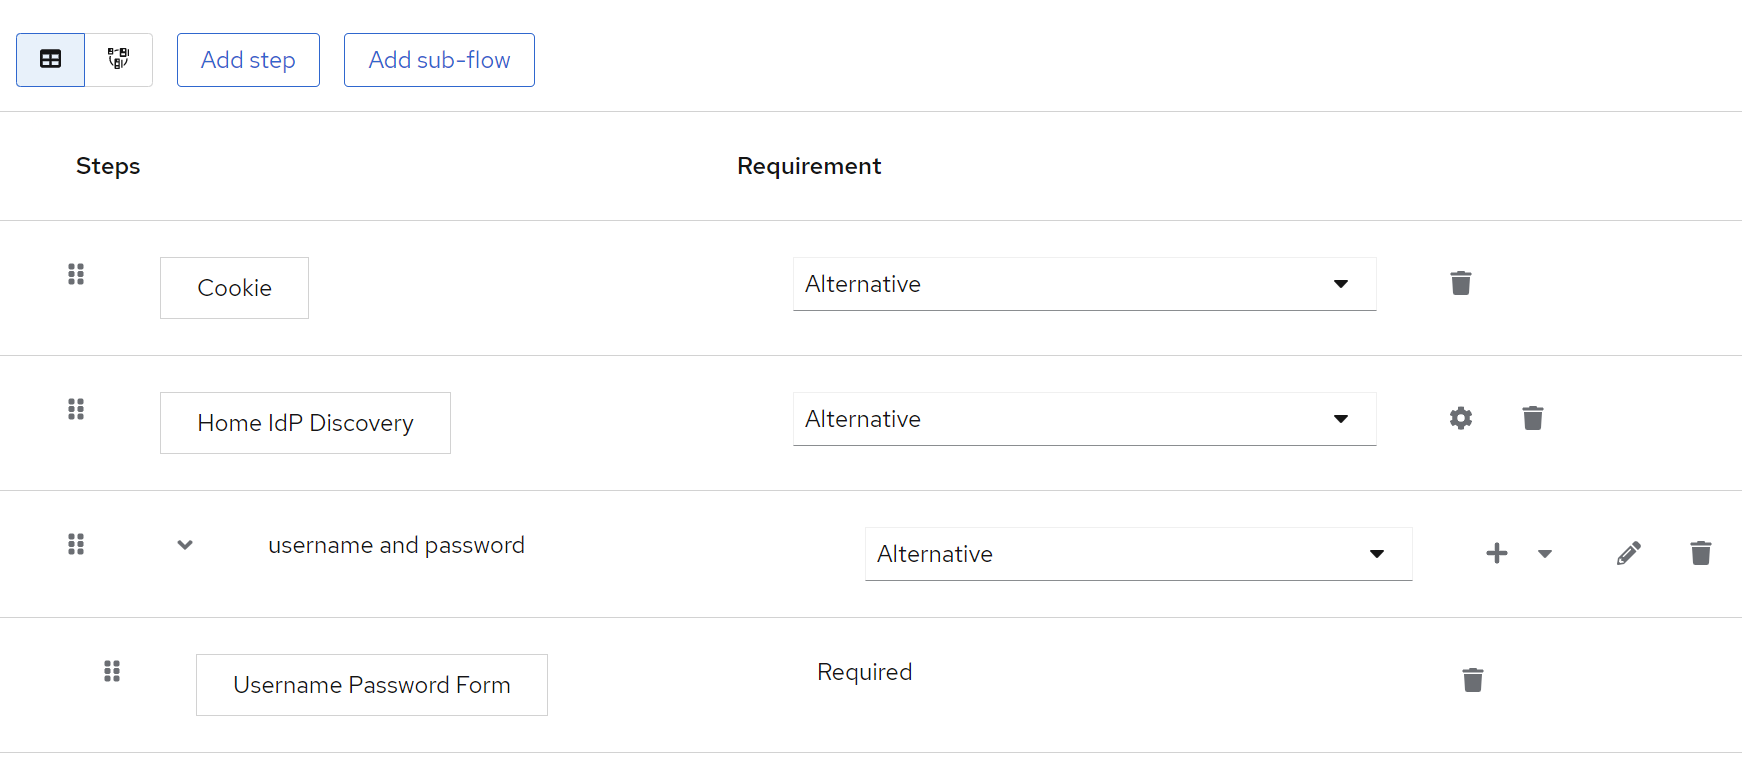Collapse the username and password sub-flow
This screenshot has width=1742, height=772.
185,545
